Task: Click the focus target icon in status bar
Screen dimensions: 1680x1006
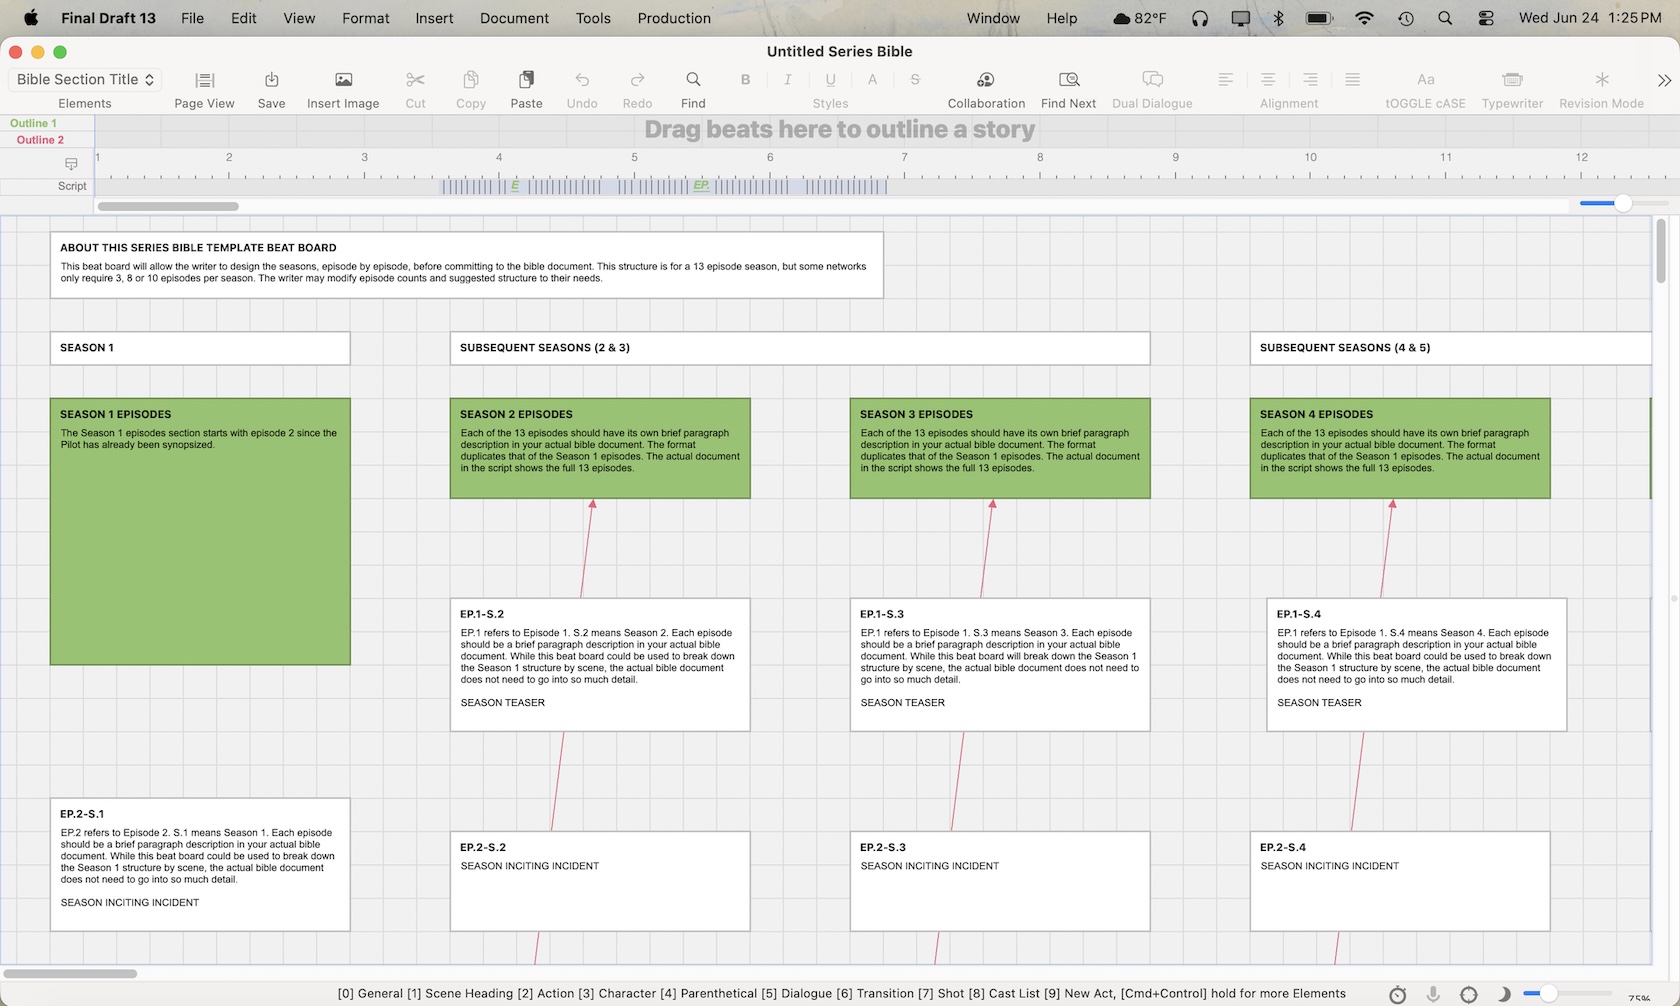Action: pos(1468,994)
